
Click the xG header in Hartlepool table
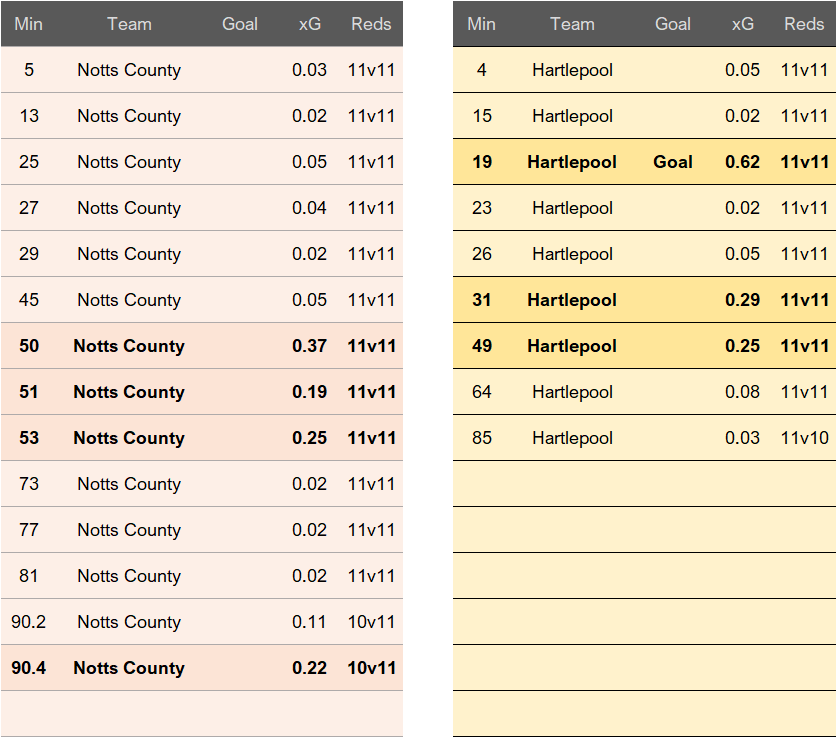click(x=742, y=24)
